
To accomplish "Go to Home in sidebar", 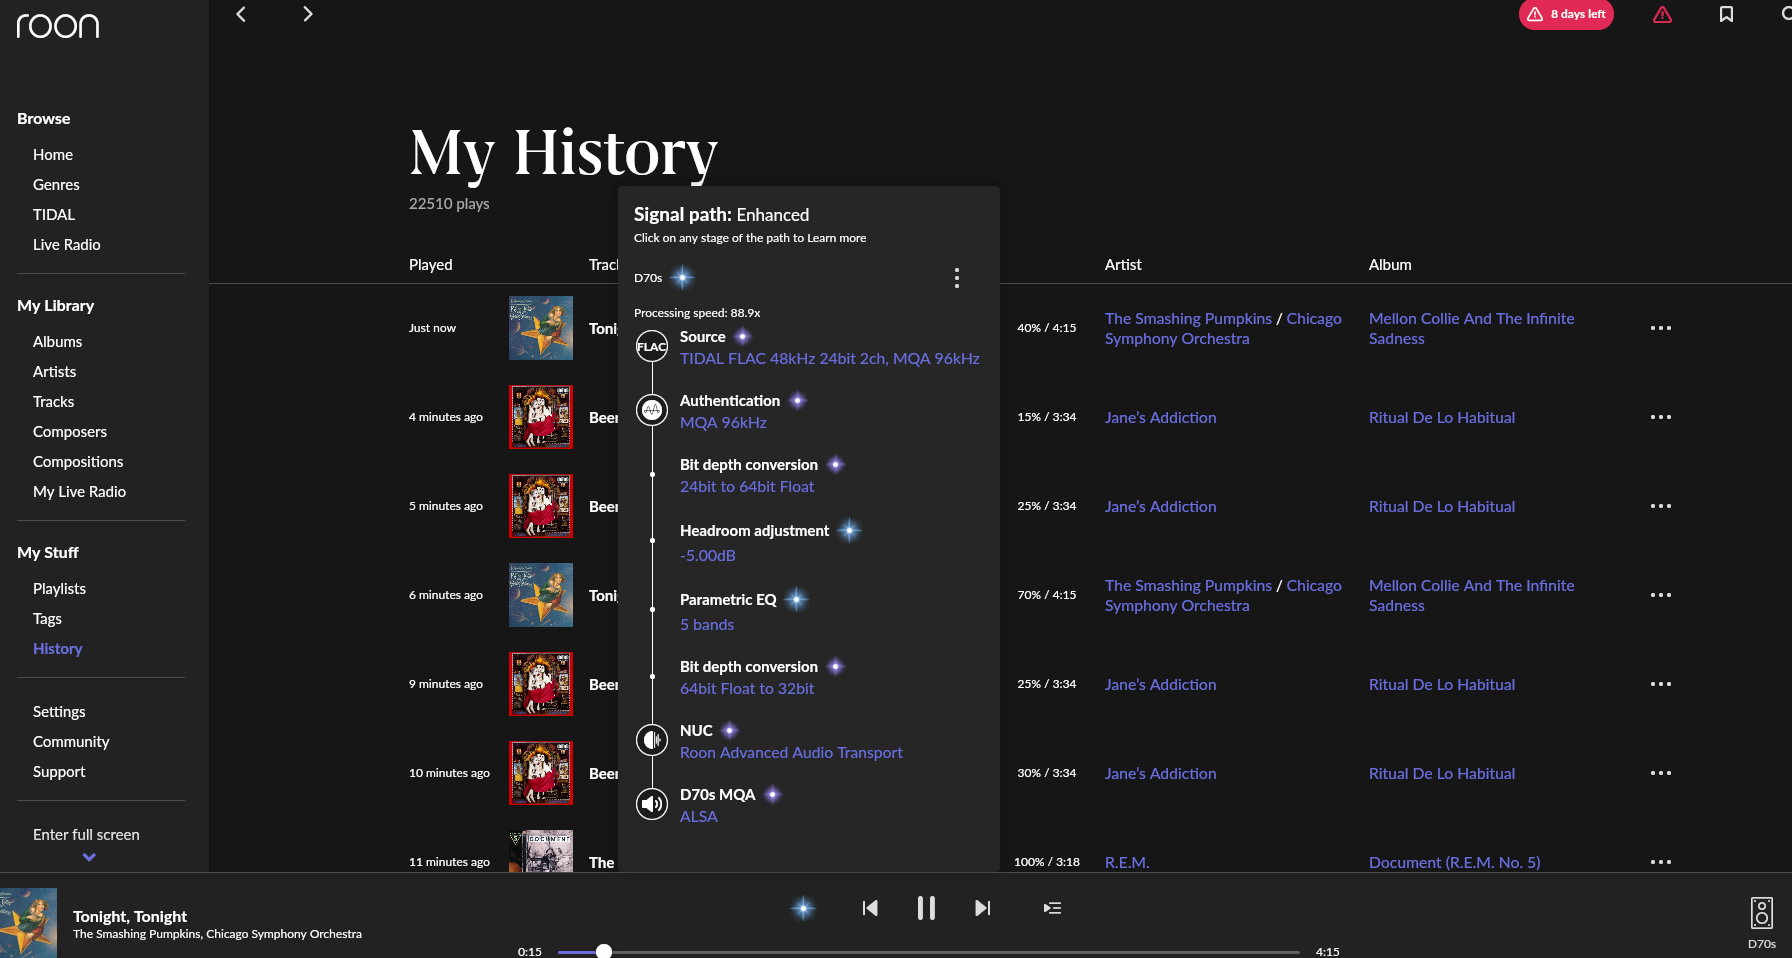I will (x=53, y=155).
